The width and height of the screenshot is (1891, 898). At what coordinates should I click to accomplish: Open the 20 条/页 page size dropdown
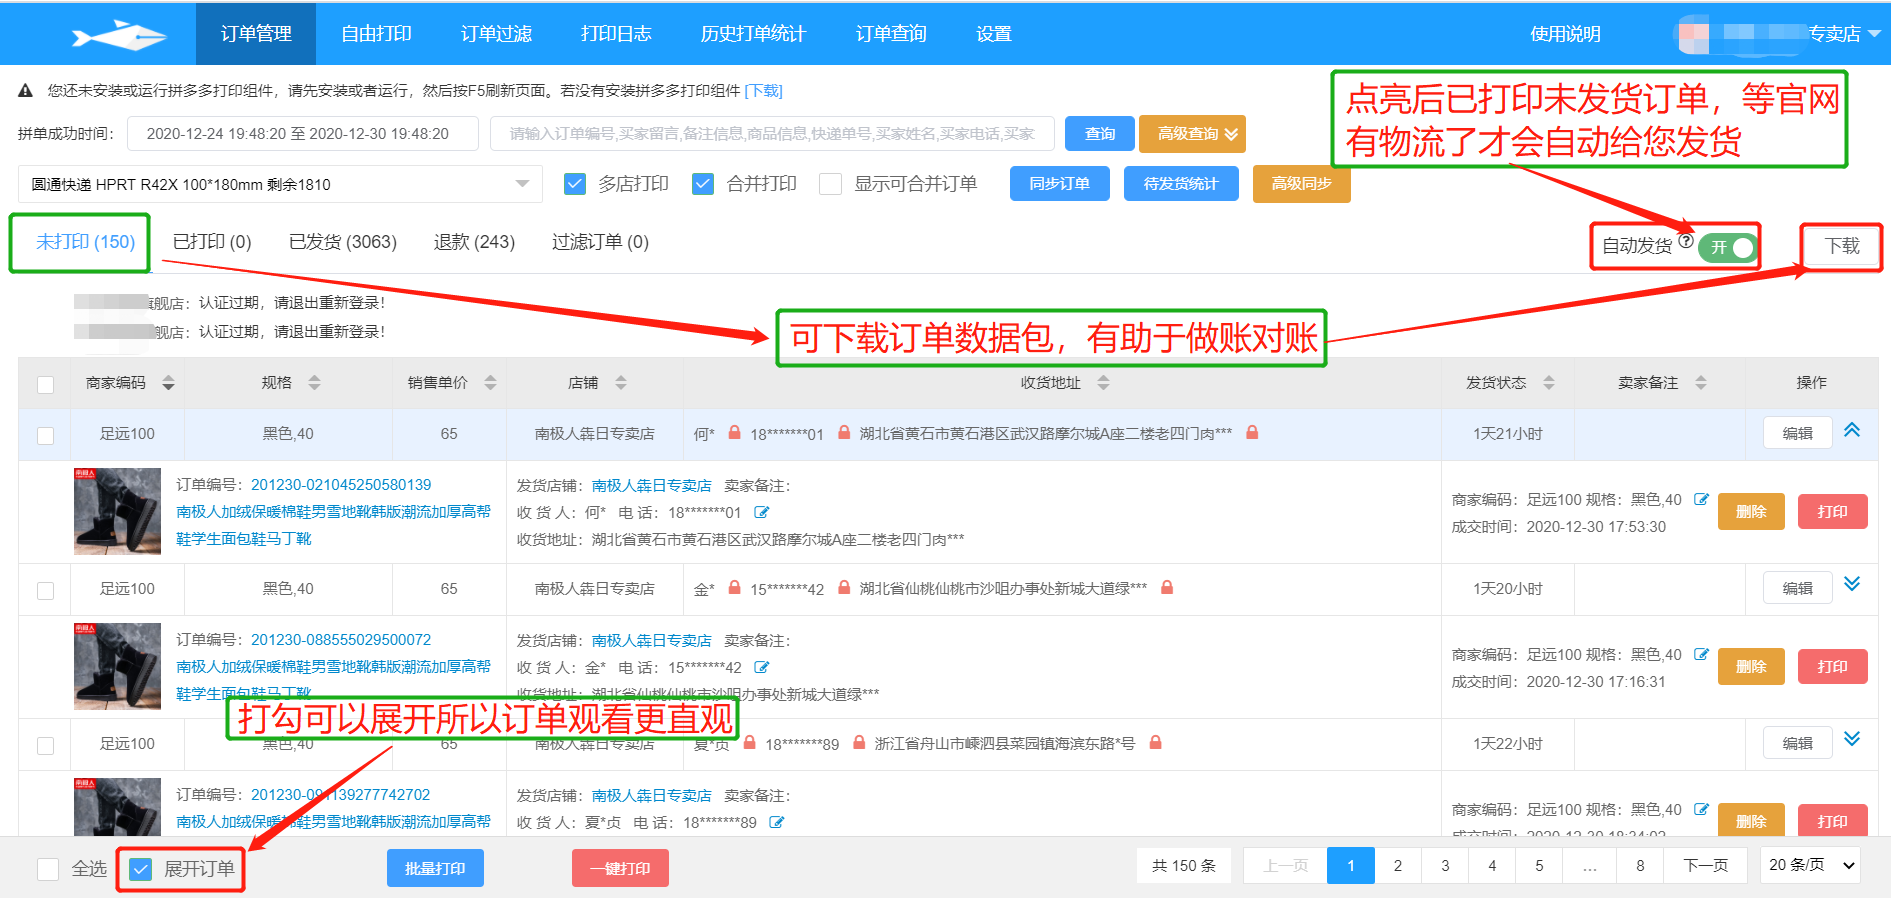[1811, 865]
